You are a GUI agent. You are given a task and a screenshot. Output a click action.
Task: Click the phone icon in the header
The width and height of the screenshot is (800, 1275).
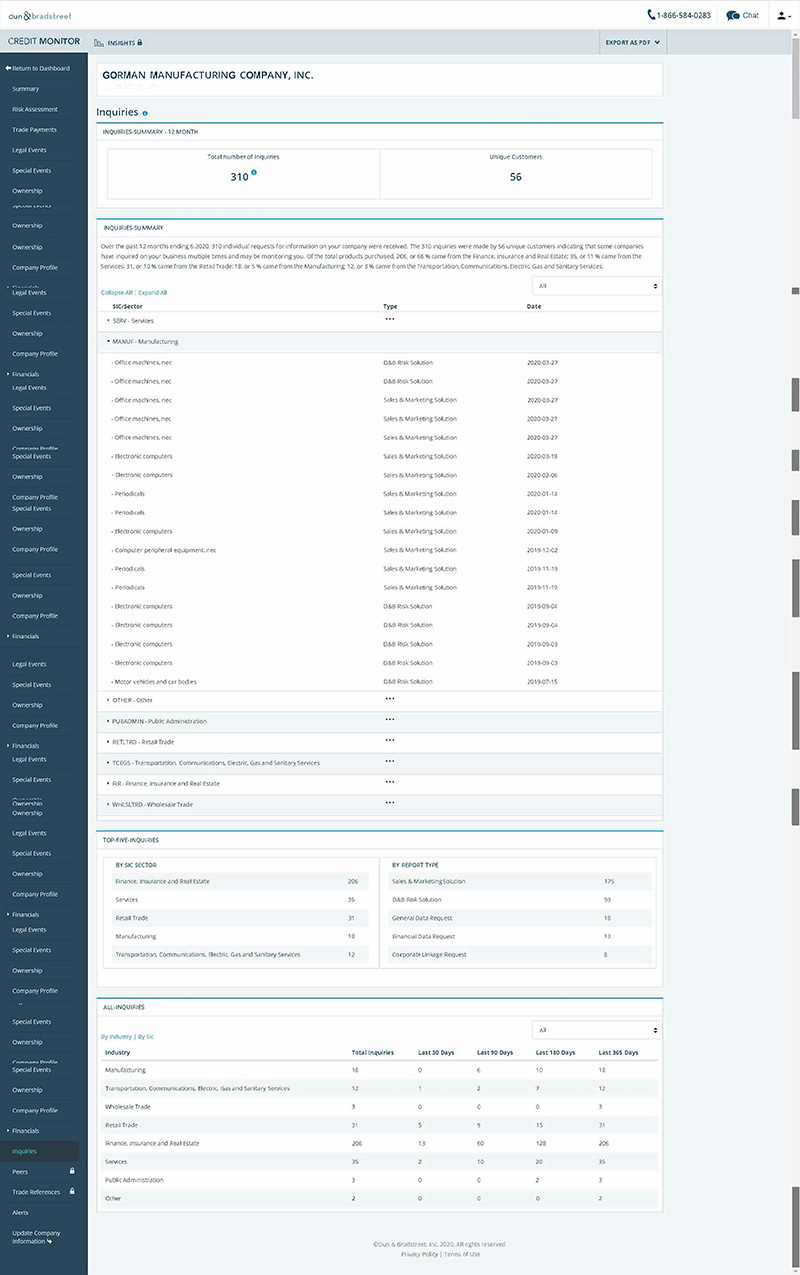[x=651, y=15]
